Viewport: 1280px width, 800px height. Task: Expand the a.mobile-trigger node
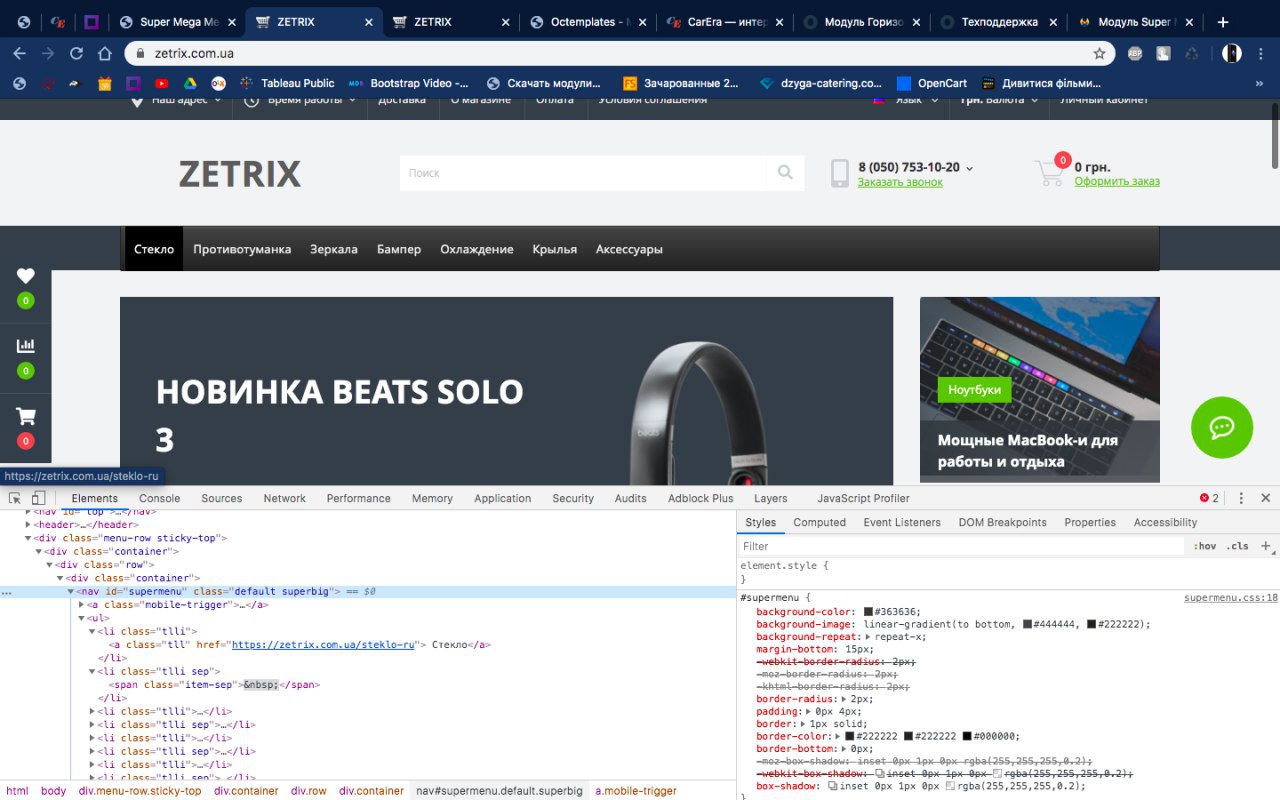click(82, 605)
